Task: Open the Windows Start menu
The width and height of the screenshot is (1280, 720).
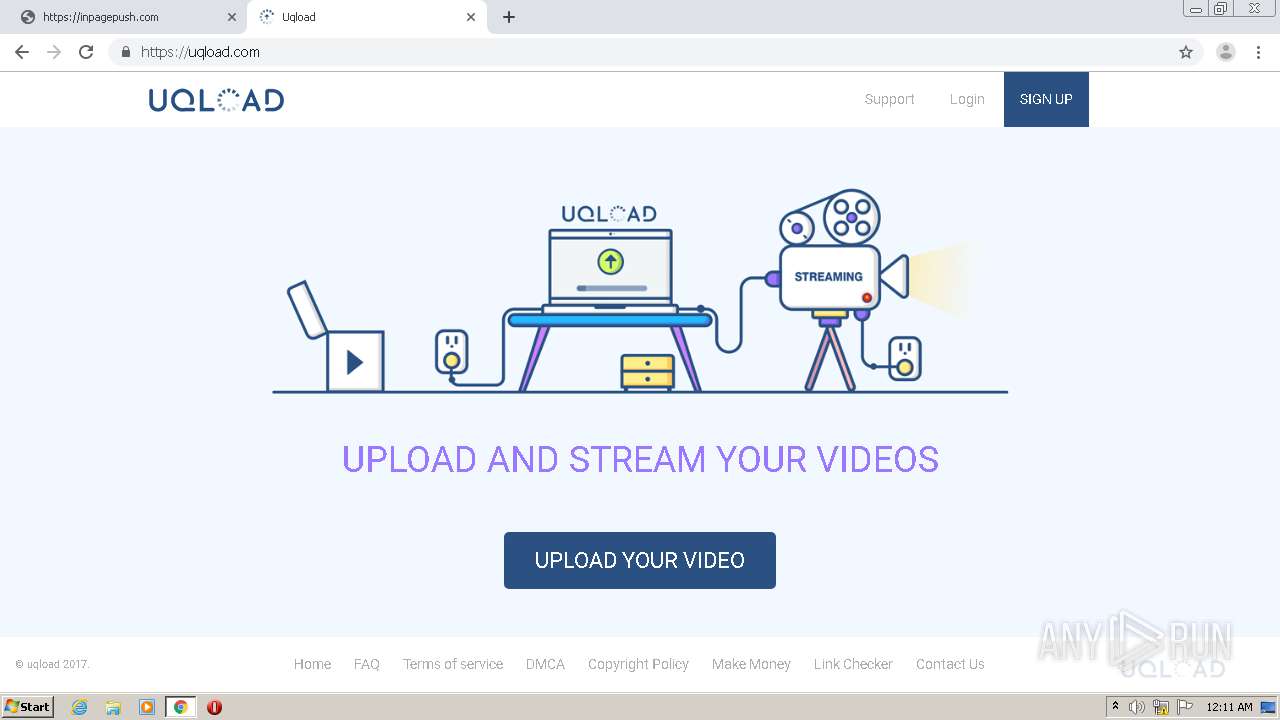Action: (28, 707)
